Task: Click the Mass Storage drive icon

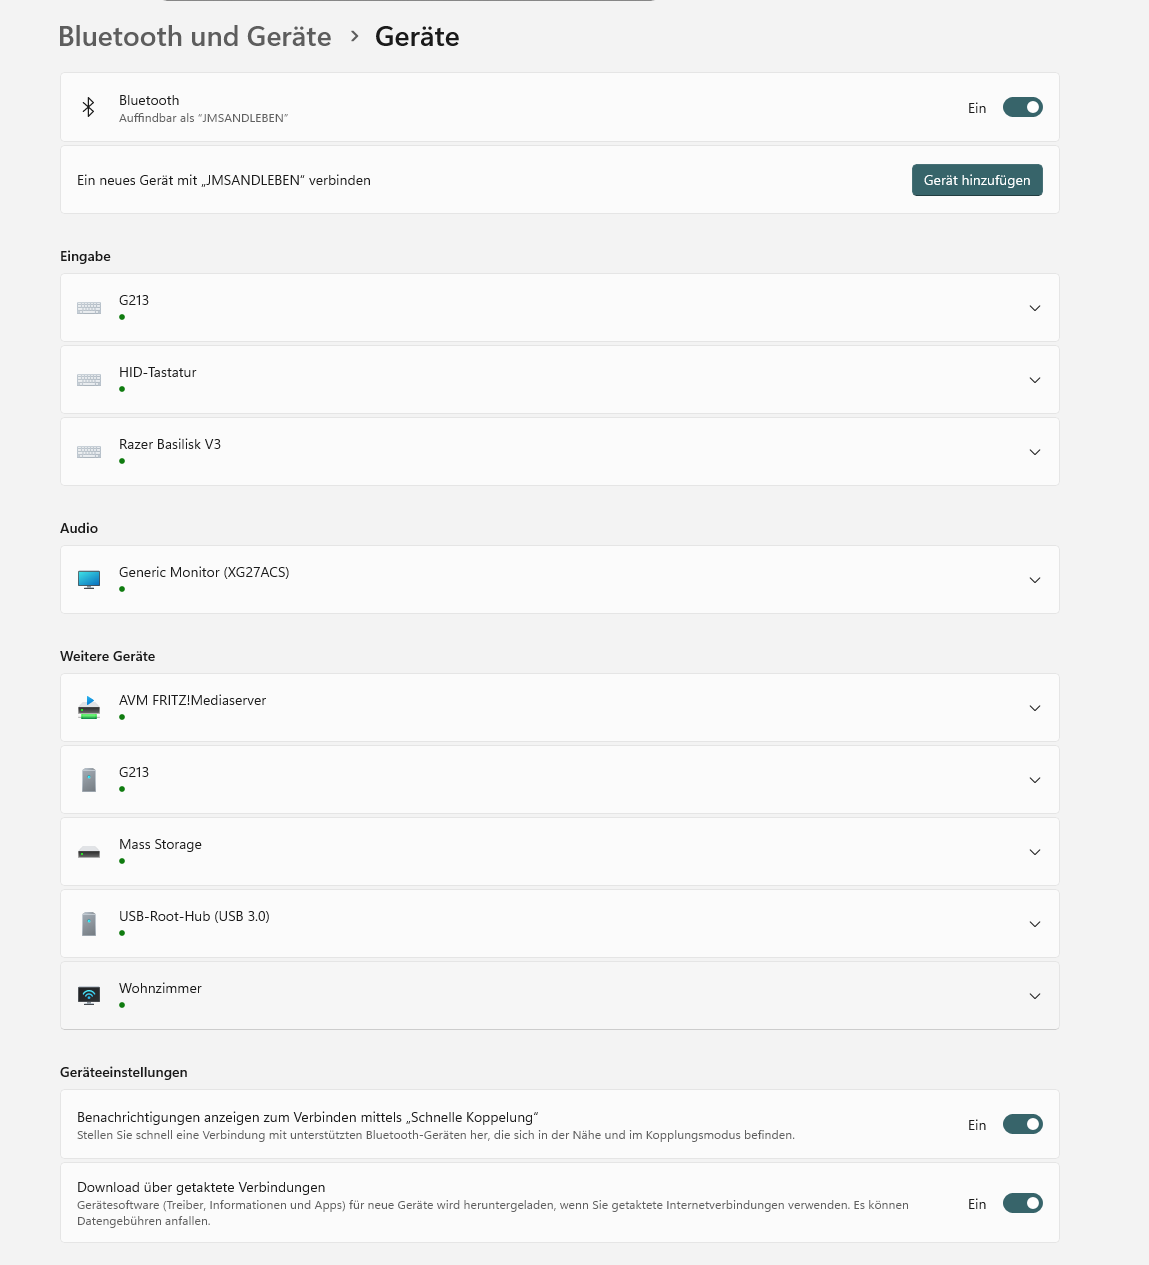Action: [x=89, y=852]
